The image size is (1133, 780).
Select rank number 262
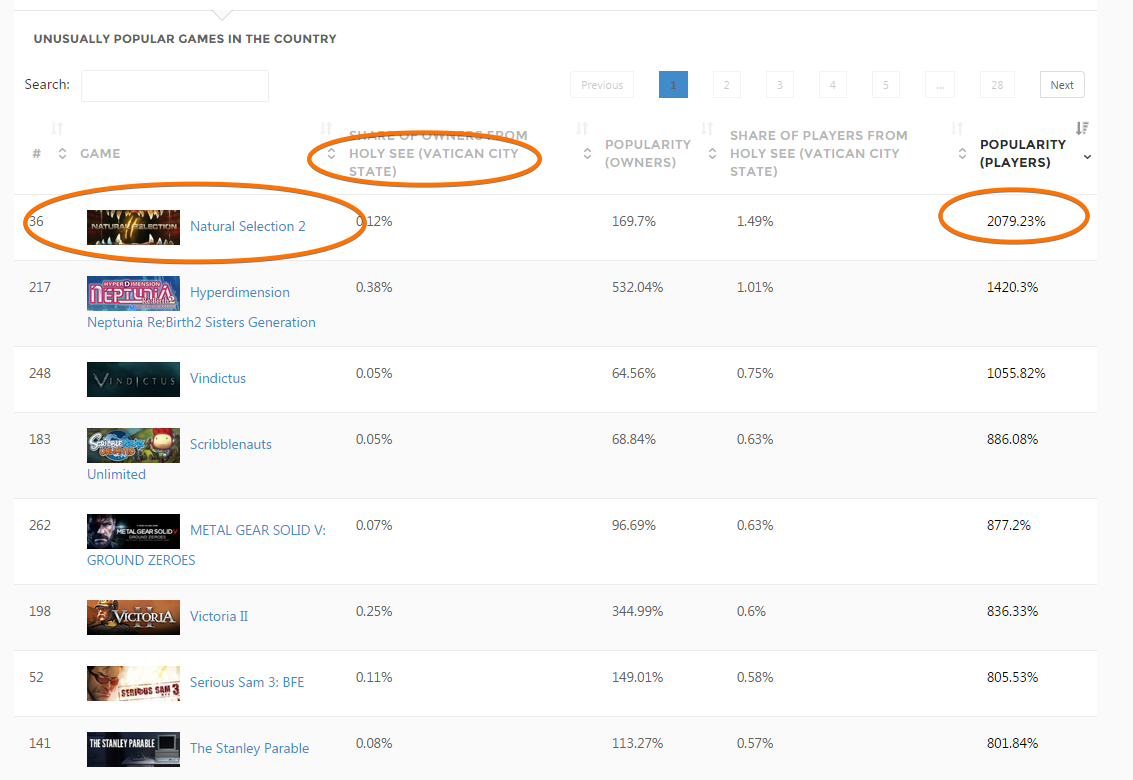40,525
